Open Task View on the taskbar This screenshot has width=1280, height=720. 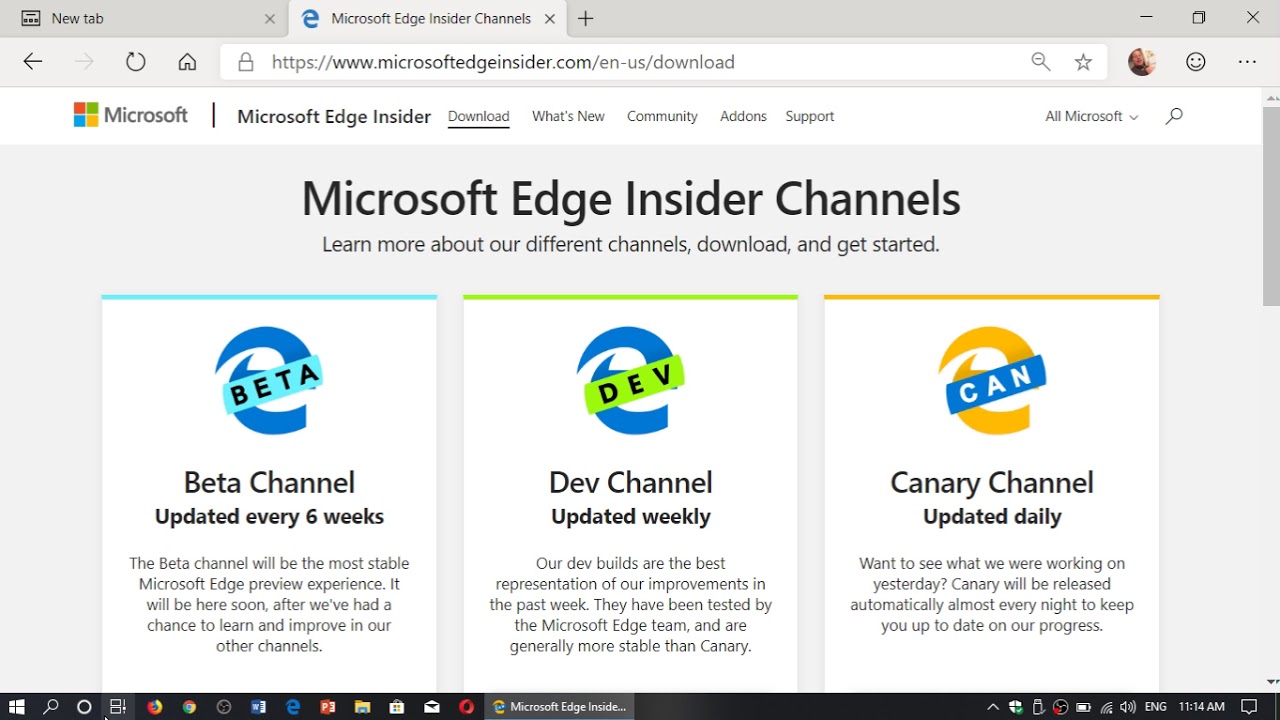click(118, 706)
